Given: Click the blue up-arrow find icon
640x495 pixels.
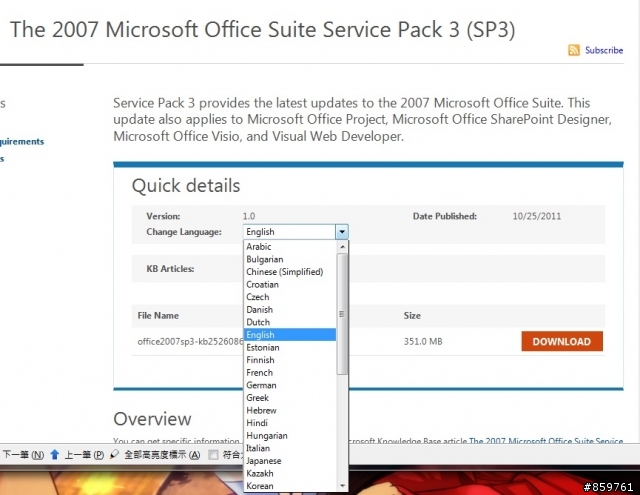Looking at the screenshot, I should click(55, 454).
